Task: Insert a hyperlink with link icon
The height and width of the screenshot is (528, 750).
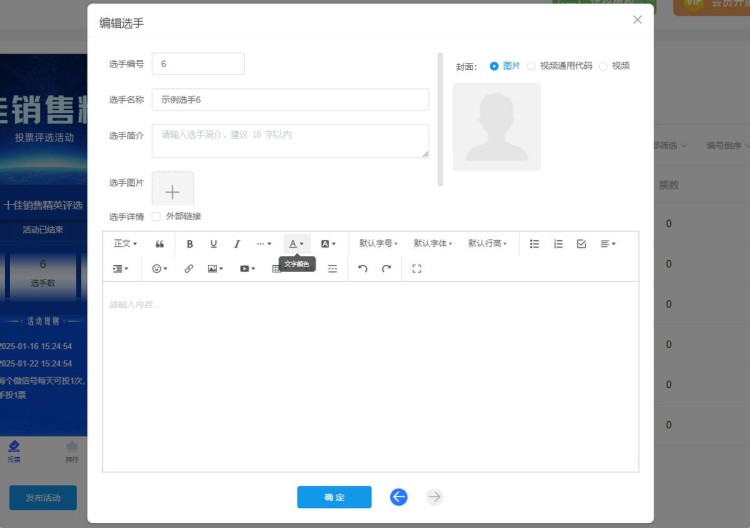Action: click(x=189, y=269)
